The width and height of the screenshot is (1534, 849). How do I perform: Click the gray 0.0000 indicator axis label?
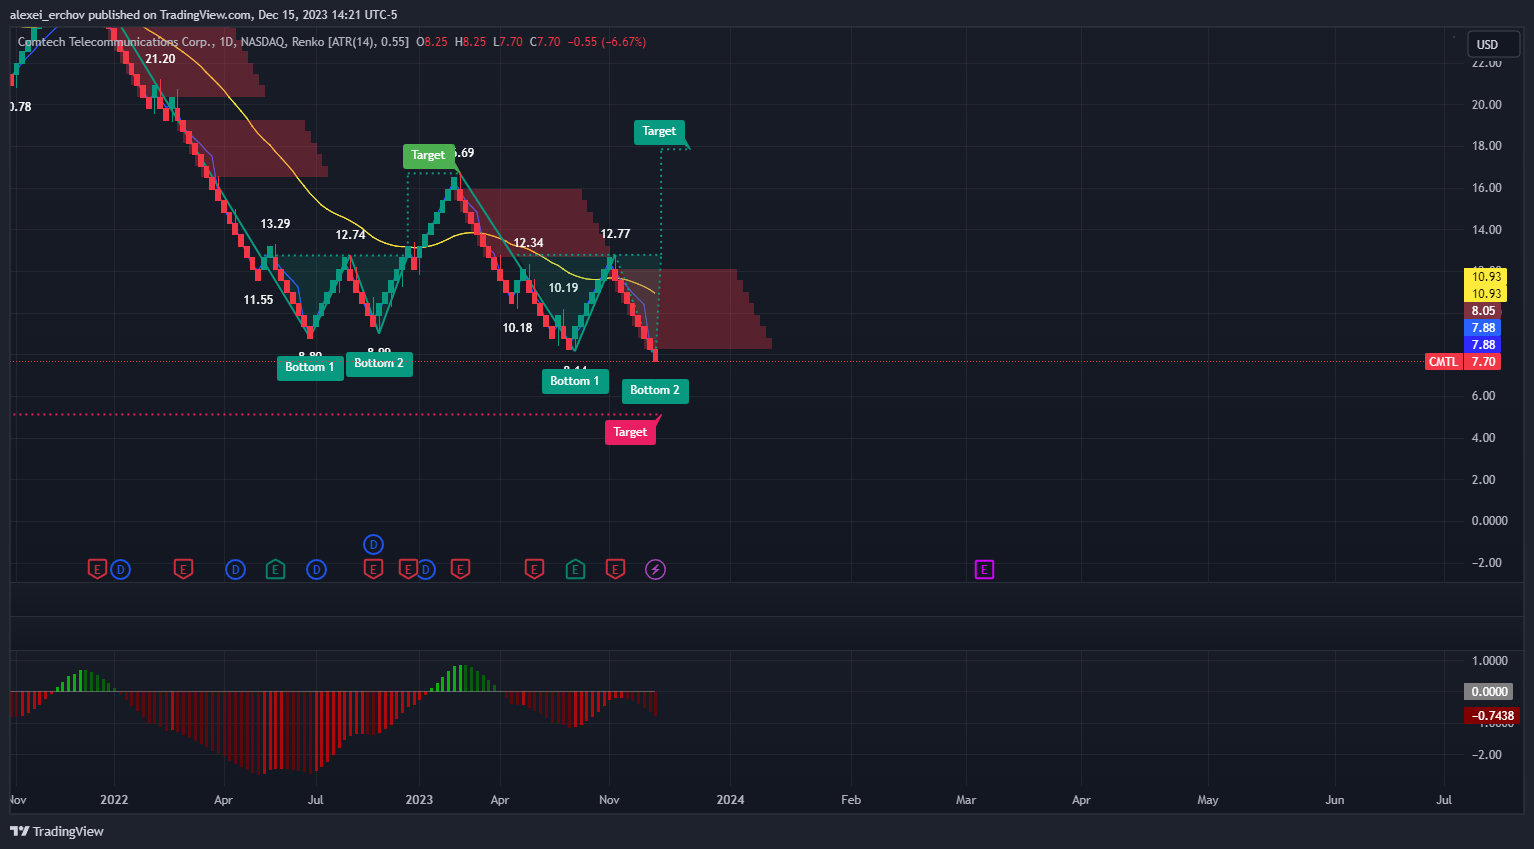click(x=1489, y=692)
